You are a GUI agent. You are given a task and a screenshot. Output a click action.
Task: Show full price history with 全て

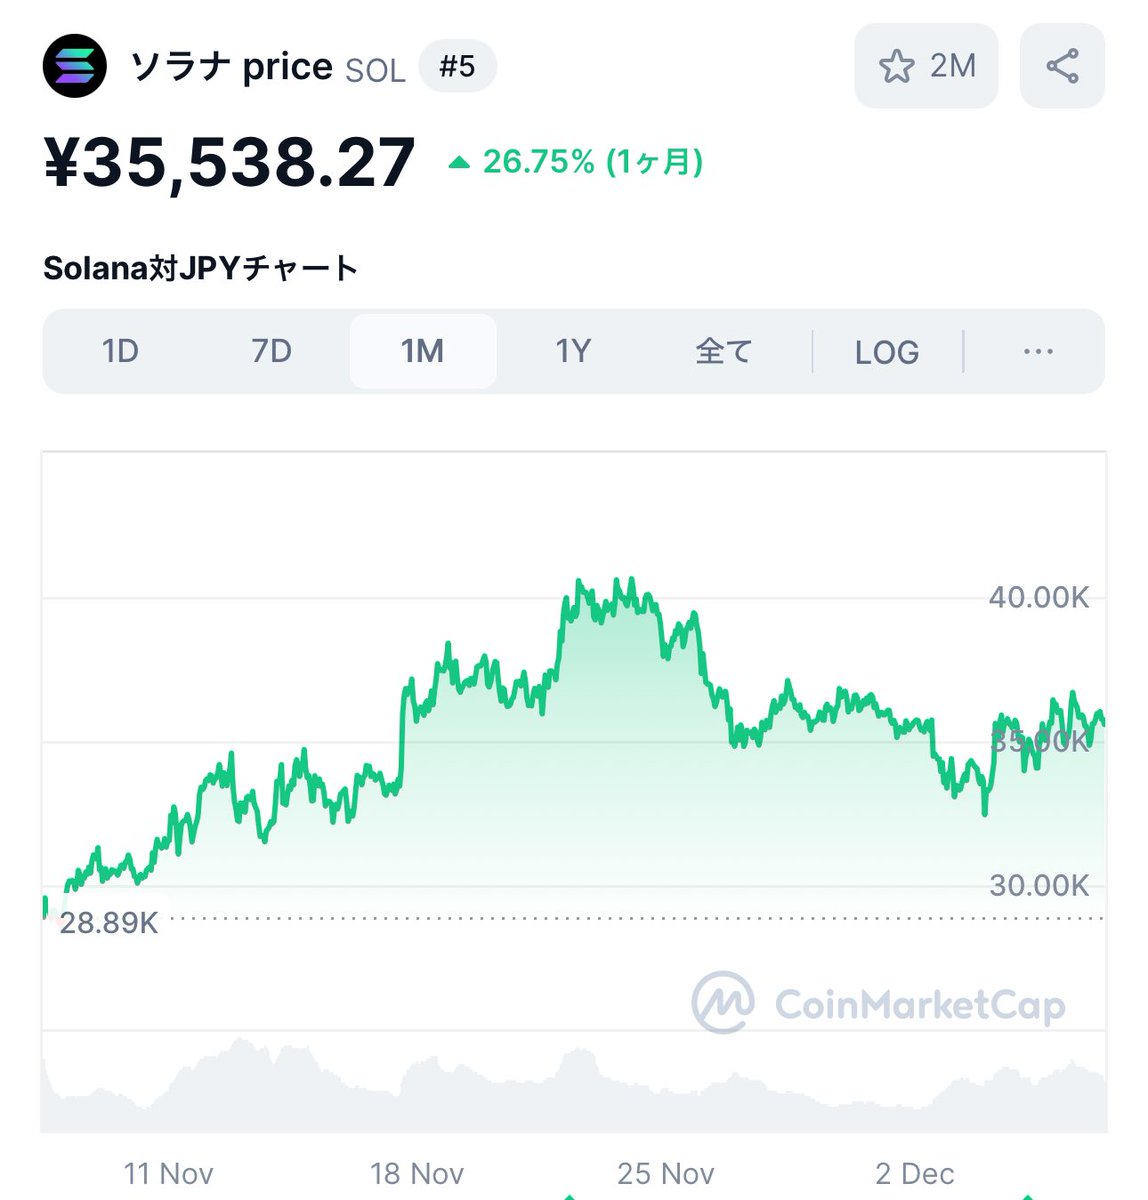tap(723, 351)
